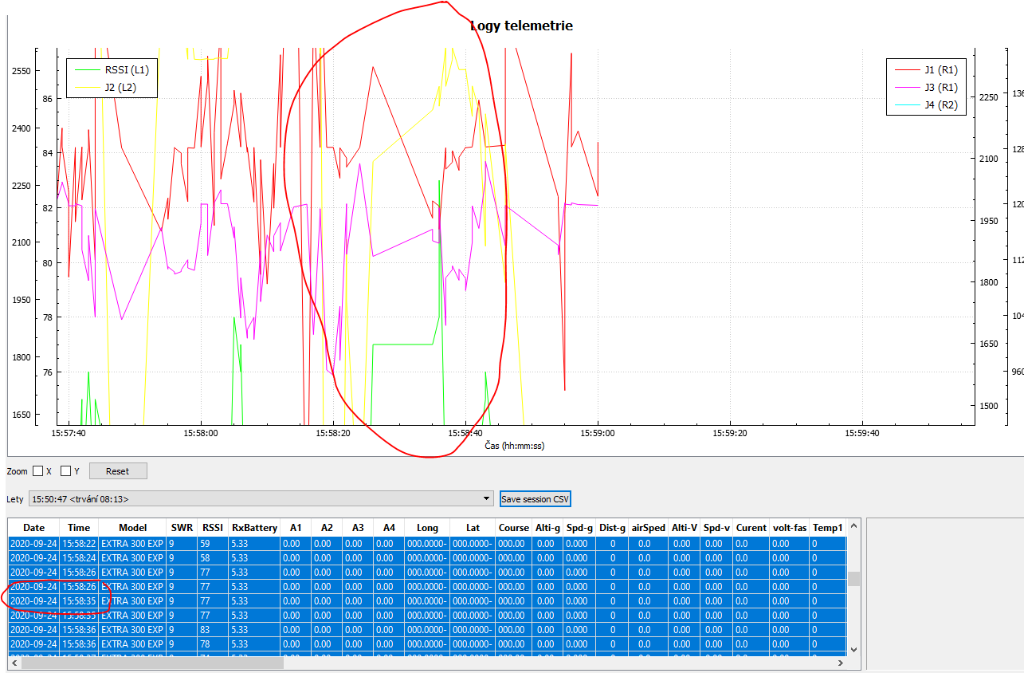Select the J3 (R1) legend entry

(x=940, y=87)
